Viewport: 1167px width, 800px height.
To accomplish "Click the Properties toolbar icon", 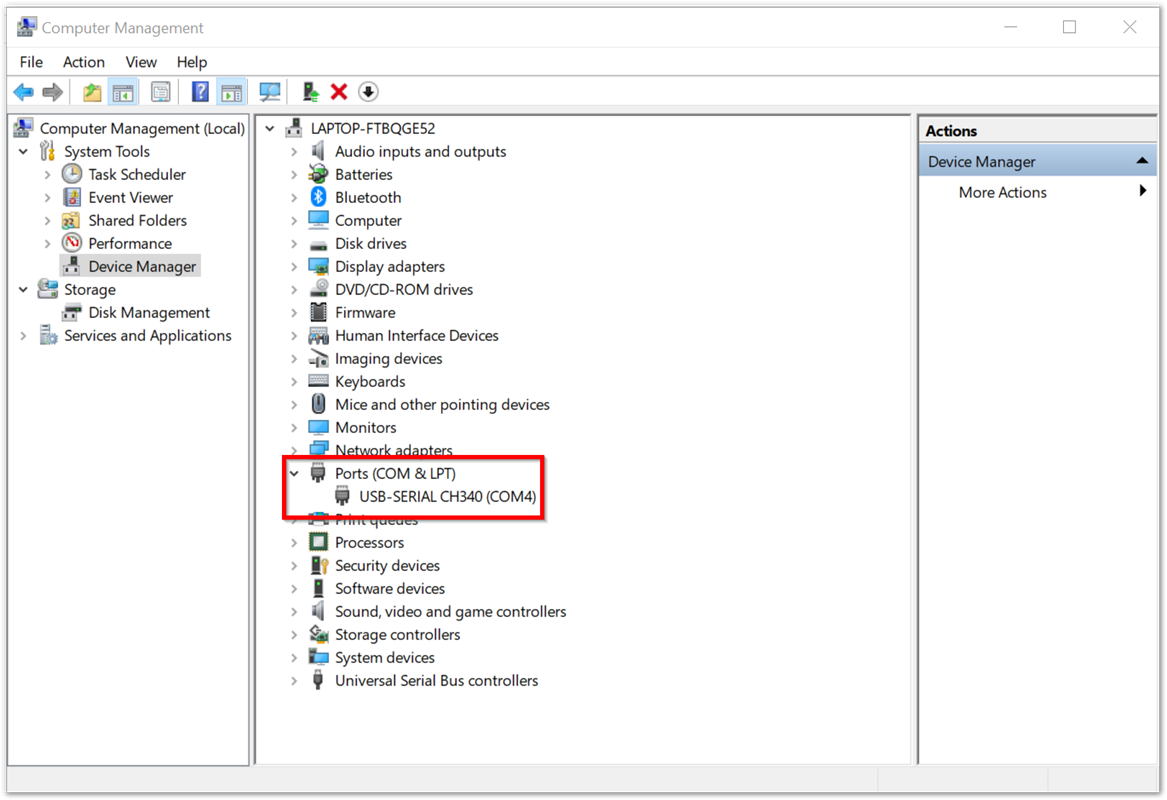I will (160, 92).
